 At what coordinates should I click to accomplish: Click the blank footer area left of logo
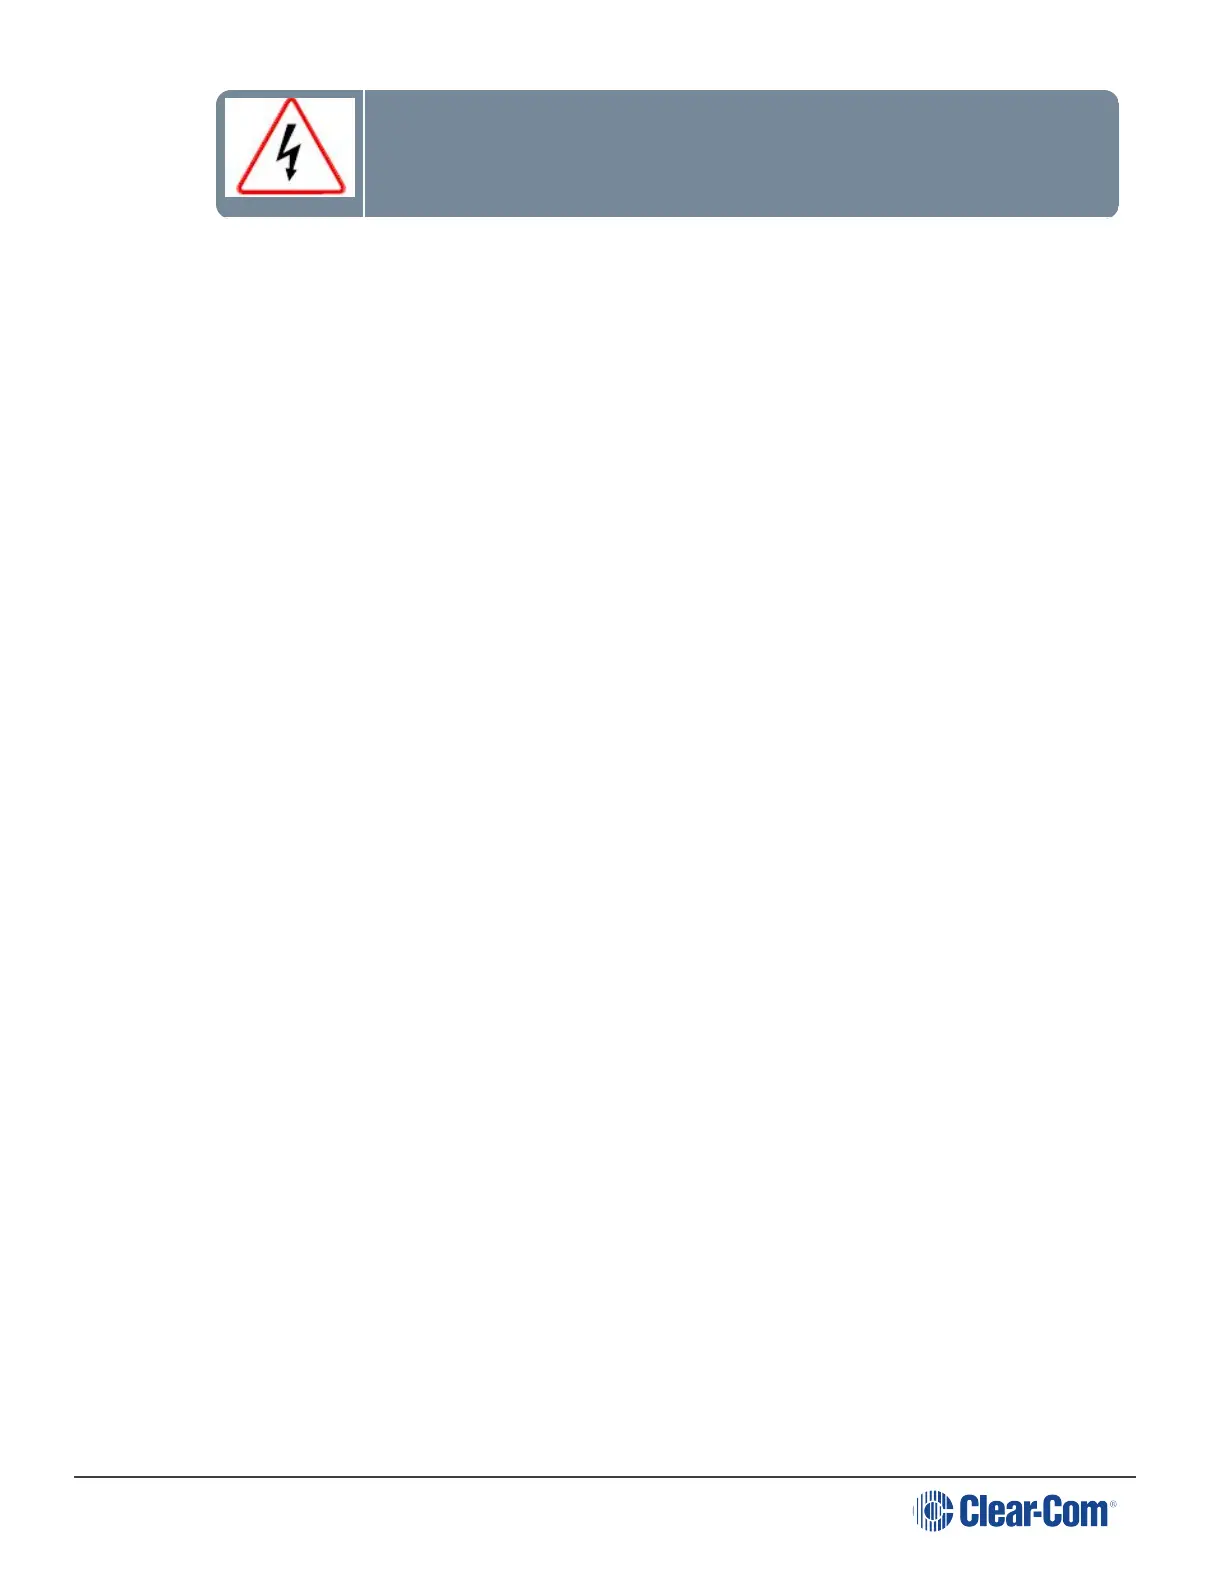[490, 1512]
